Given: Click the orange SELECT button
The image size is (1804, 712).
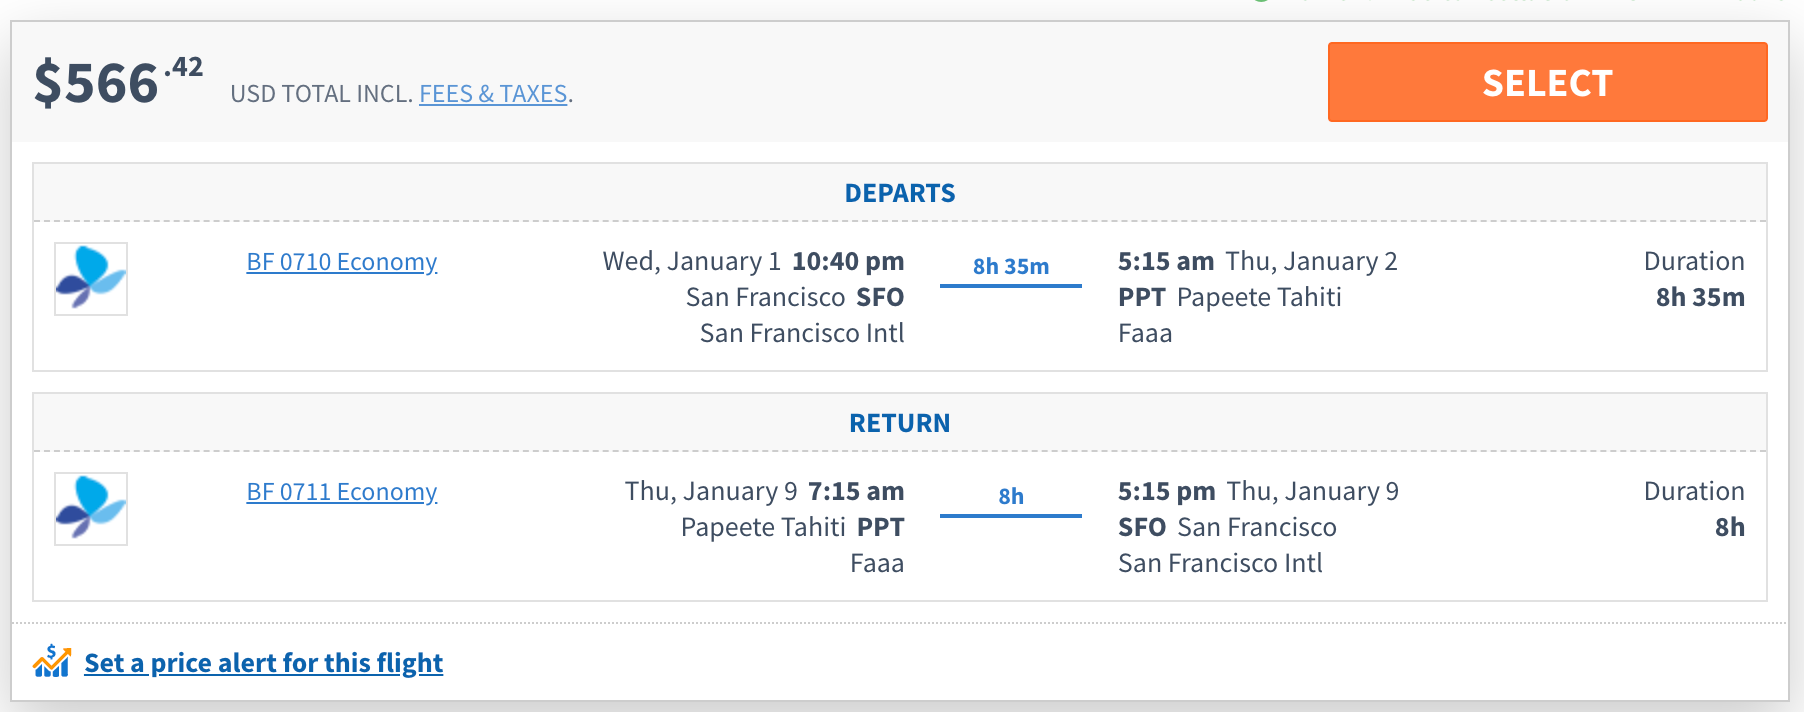Looking at the screenshot, I should click(1546, 82).
